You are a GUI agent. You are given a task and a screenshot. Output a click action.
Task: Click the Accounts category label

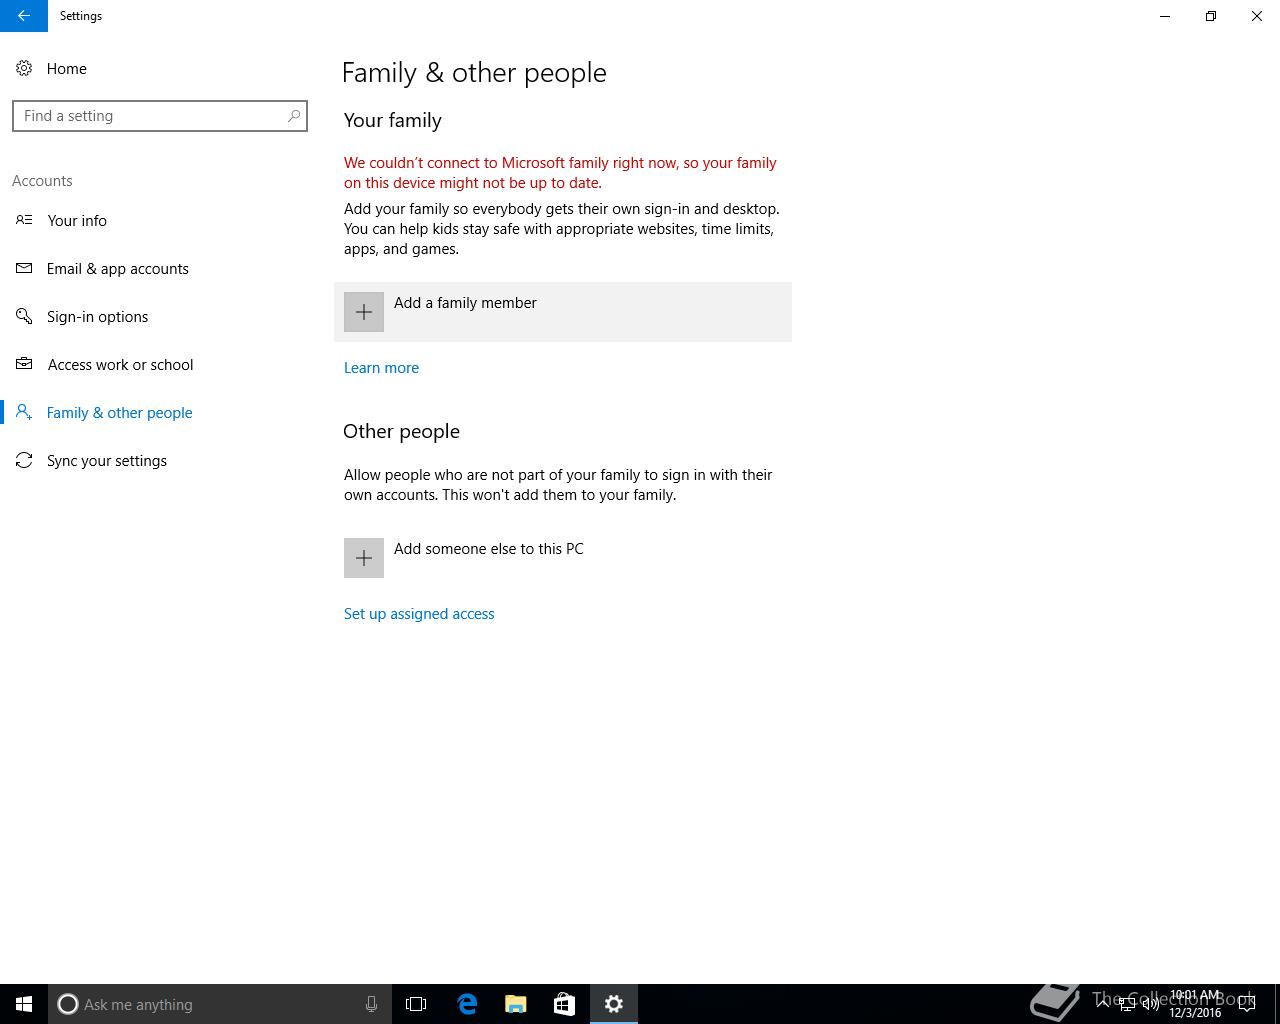point(42,181)
